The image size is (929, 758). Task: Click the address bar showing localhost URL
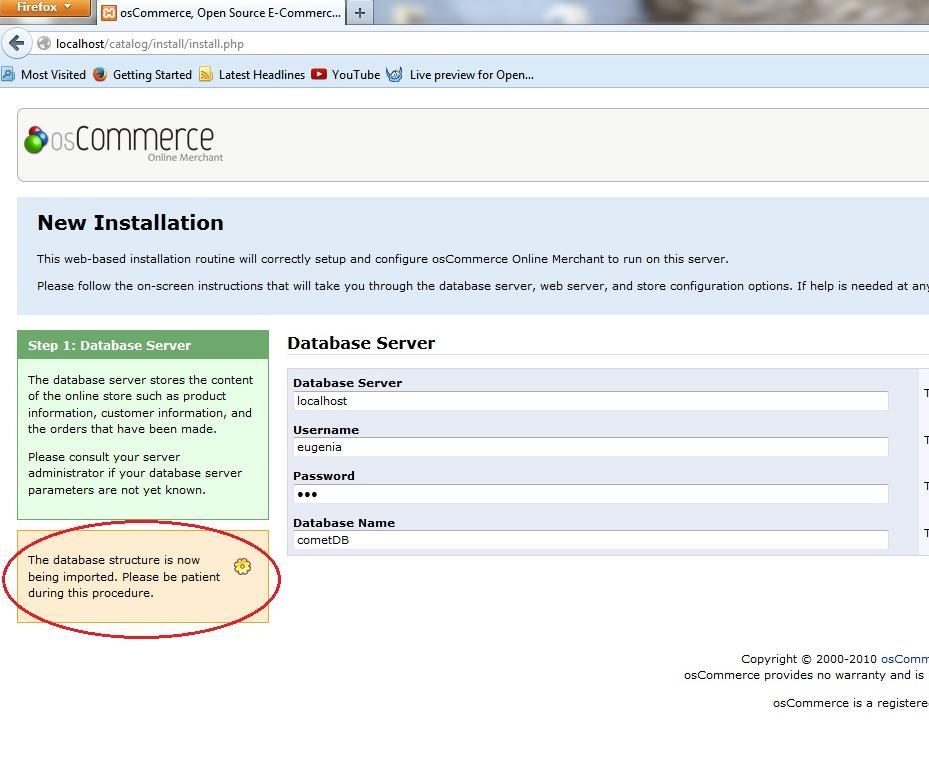(486, 44)
